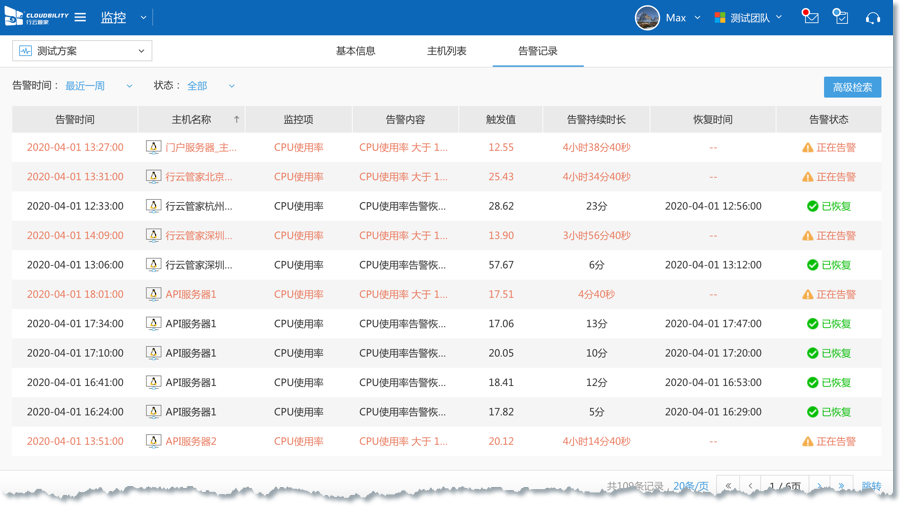
Task: Expand the 监控 module dropdown
Action: [143, 17]
